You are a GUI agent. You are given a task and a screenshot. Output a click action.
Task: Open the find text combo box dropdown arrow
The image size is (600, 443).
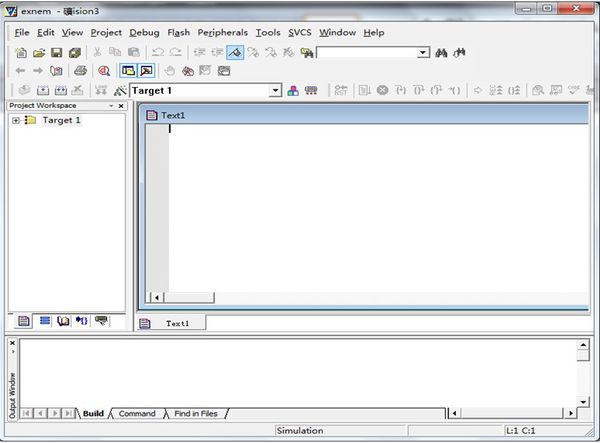[423, 52]
